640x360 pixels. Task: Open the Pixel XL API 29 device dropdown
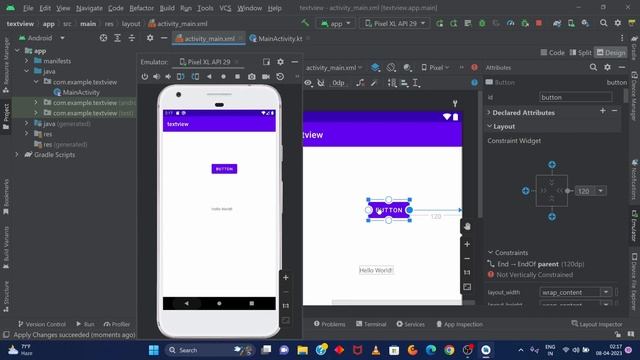click(395, 24)
